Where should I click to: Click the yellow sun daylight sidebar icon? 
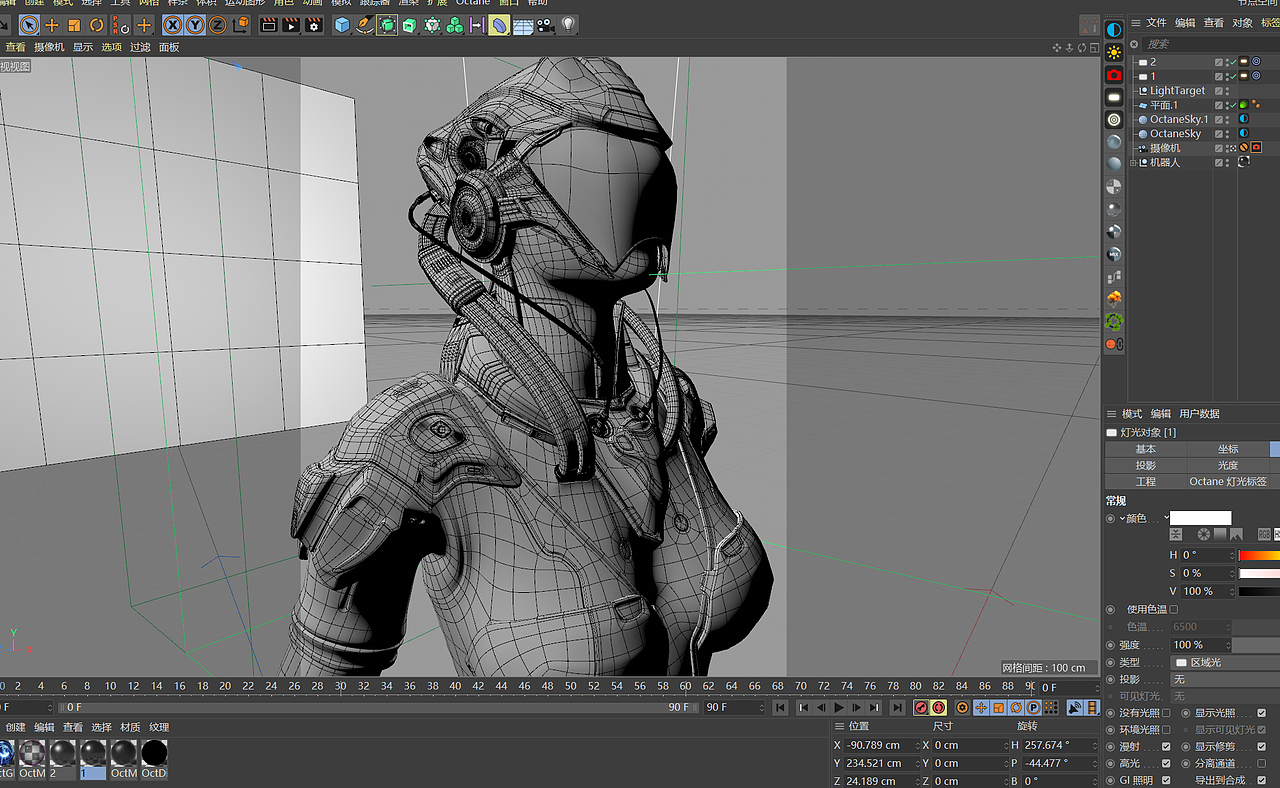[1113, 52]
